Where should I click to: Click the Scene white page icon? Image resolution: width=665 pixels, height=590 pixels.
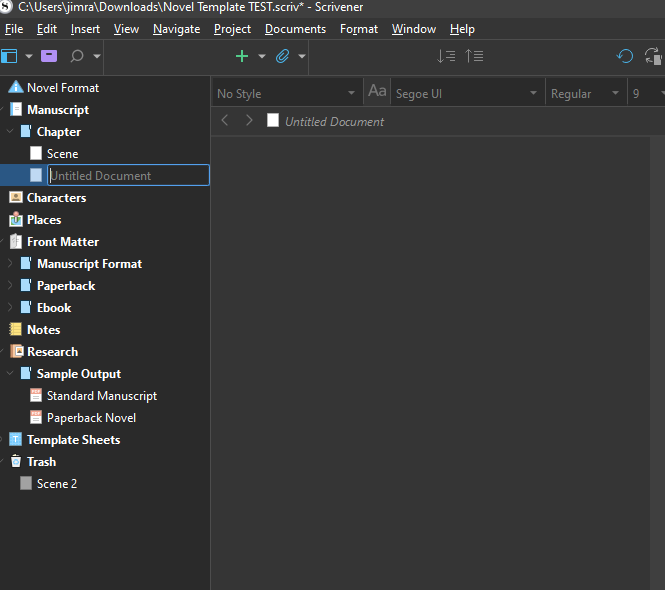pyautogui.click(x=36, y=153)
